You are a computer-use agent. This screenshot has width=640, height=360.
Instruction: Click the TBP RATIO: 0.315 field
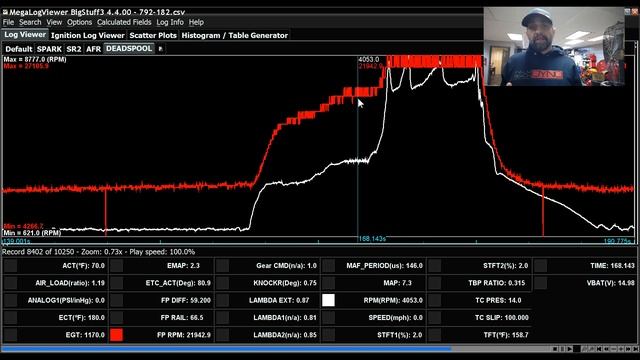click(x=498, y=283)
